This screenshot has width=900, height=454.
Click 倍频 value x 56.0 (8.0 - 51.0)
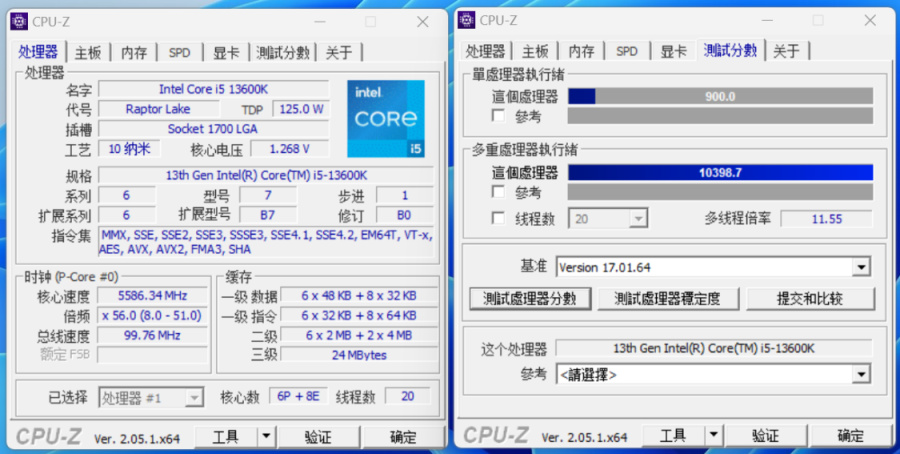152,315
